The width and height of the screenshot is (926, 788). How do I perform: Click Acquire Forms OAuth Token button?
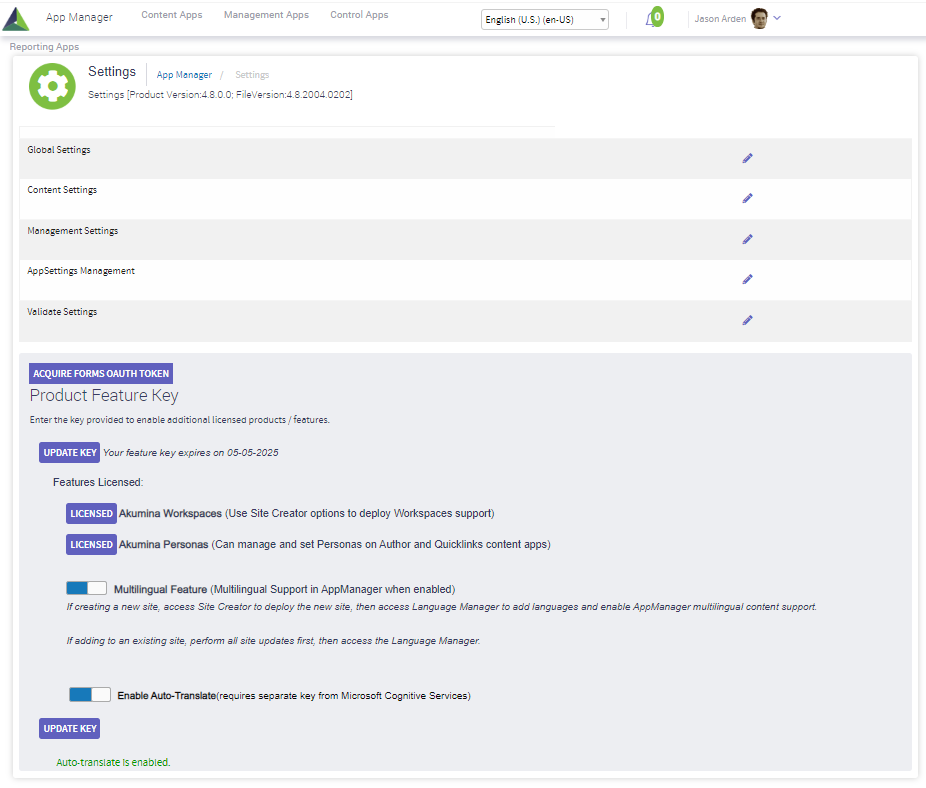[x=102, y=373]
